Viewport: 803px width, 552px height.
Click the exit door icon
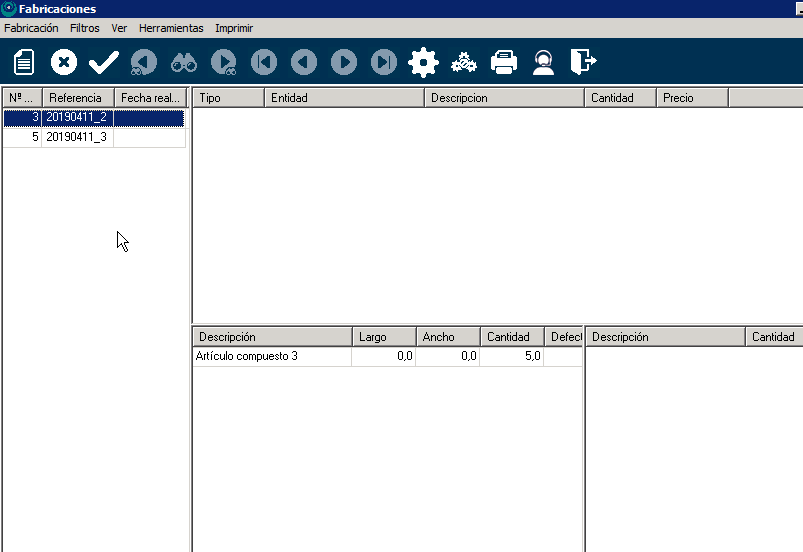point(583,63)
